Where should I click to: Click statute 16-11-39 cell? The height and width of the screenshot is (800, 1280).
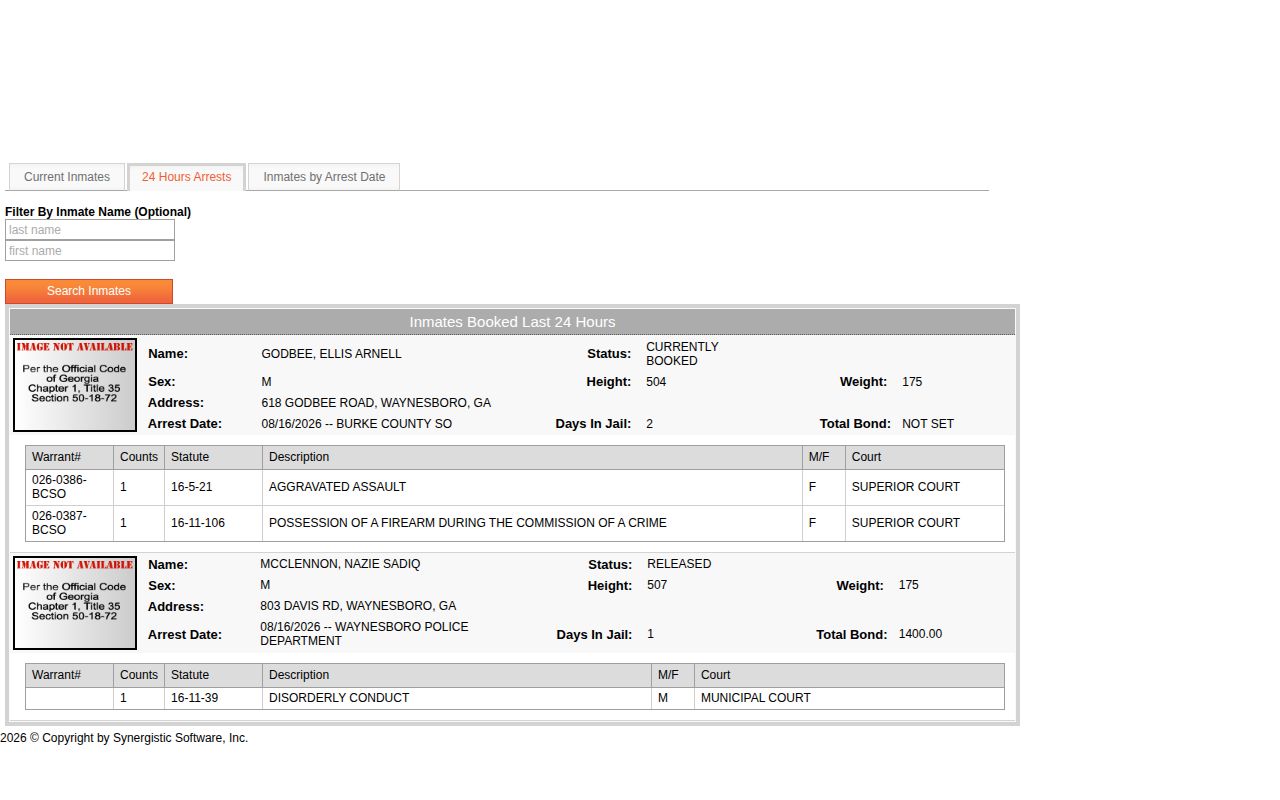213,698
